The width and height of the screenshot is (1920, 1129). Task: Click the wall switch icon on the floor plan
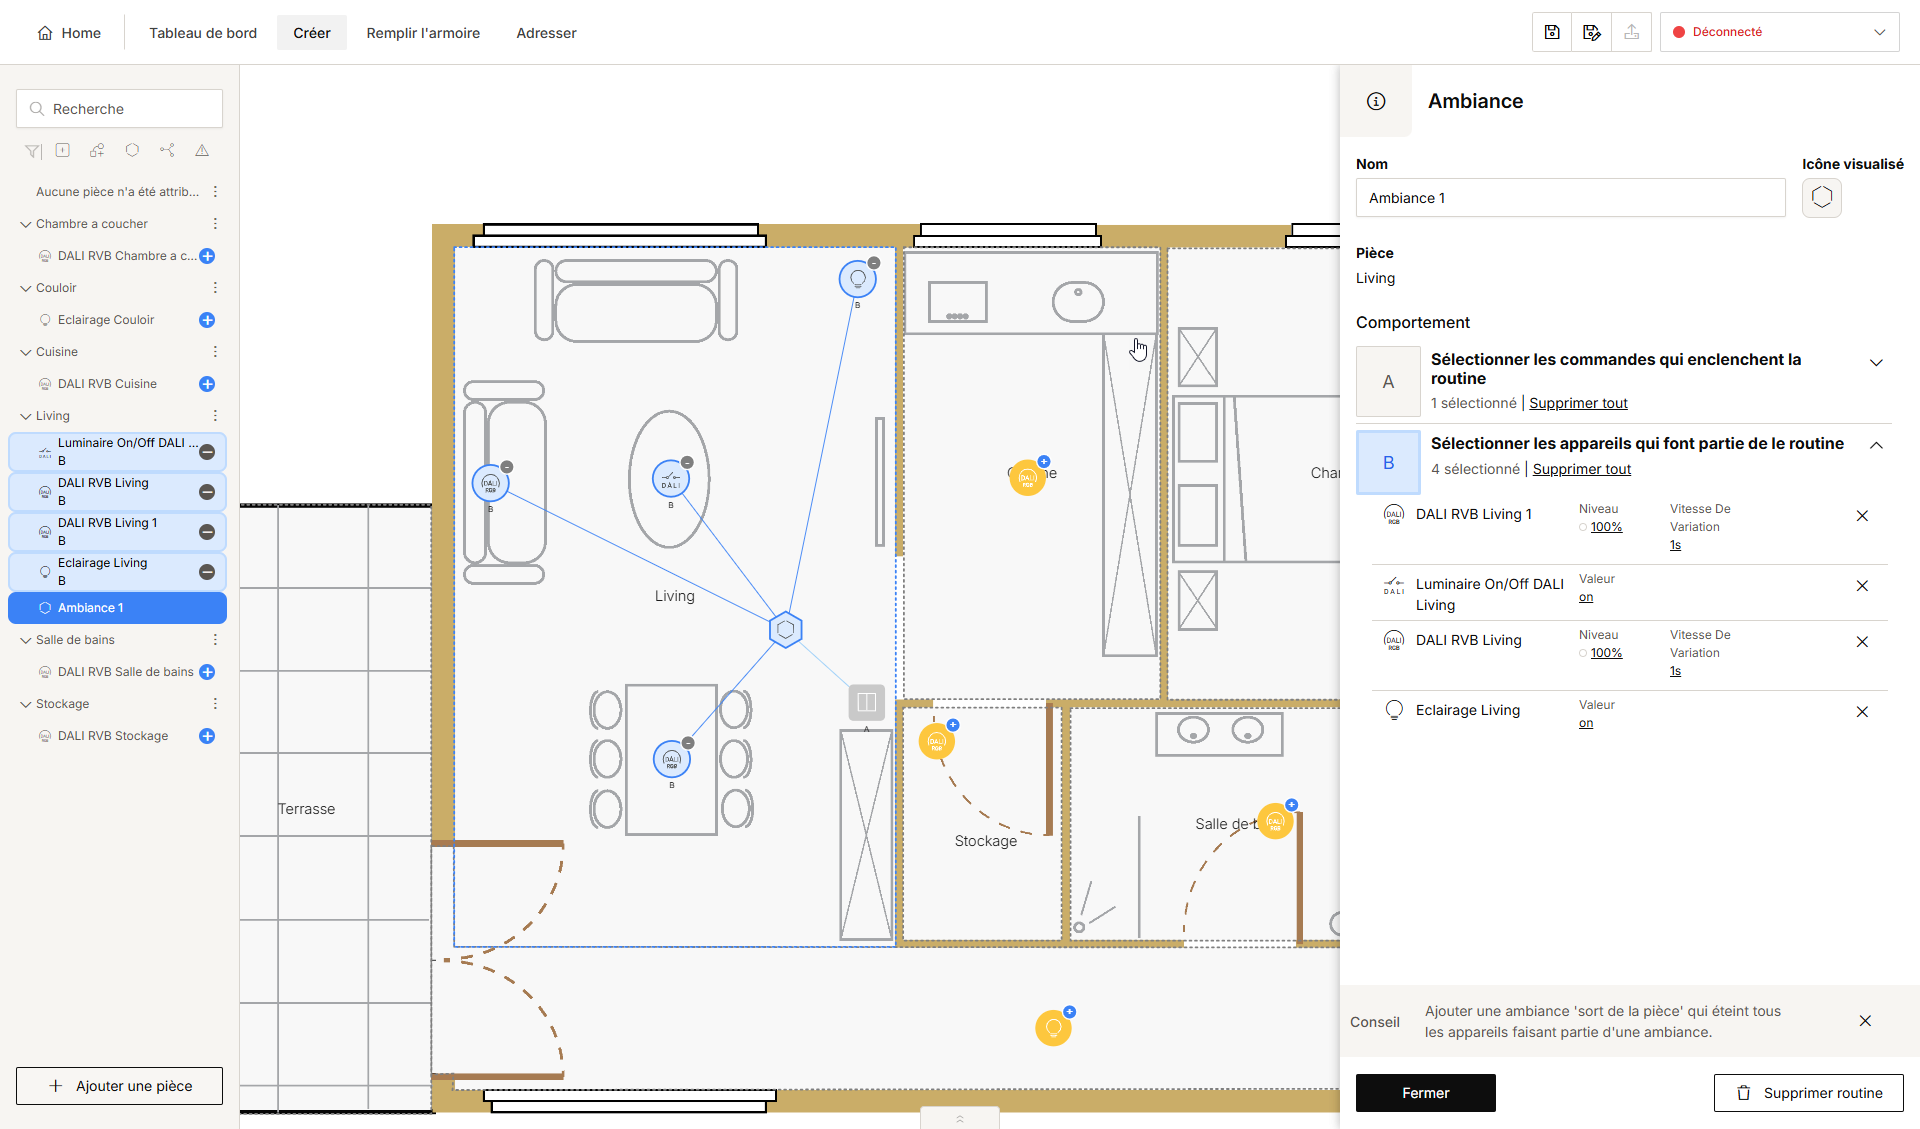click(x=867, y=702)
